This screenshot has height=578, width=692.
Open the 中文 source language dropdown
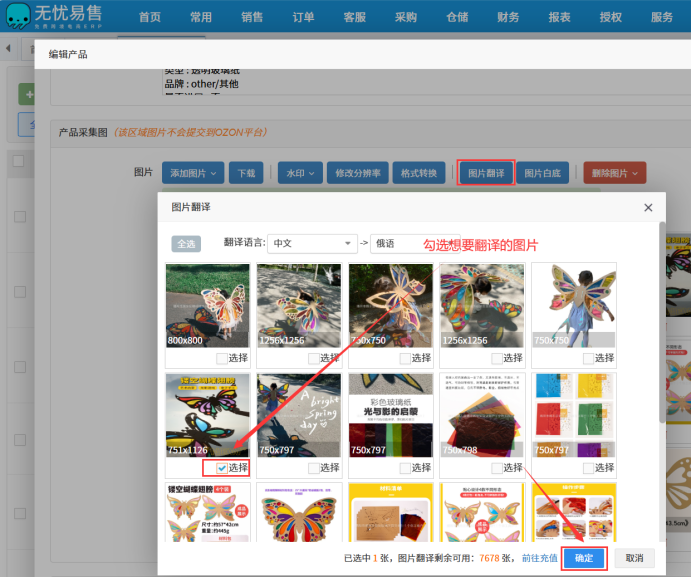pos(312,244)
